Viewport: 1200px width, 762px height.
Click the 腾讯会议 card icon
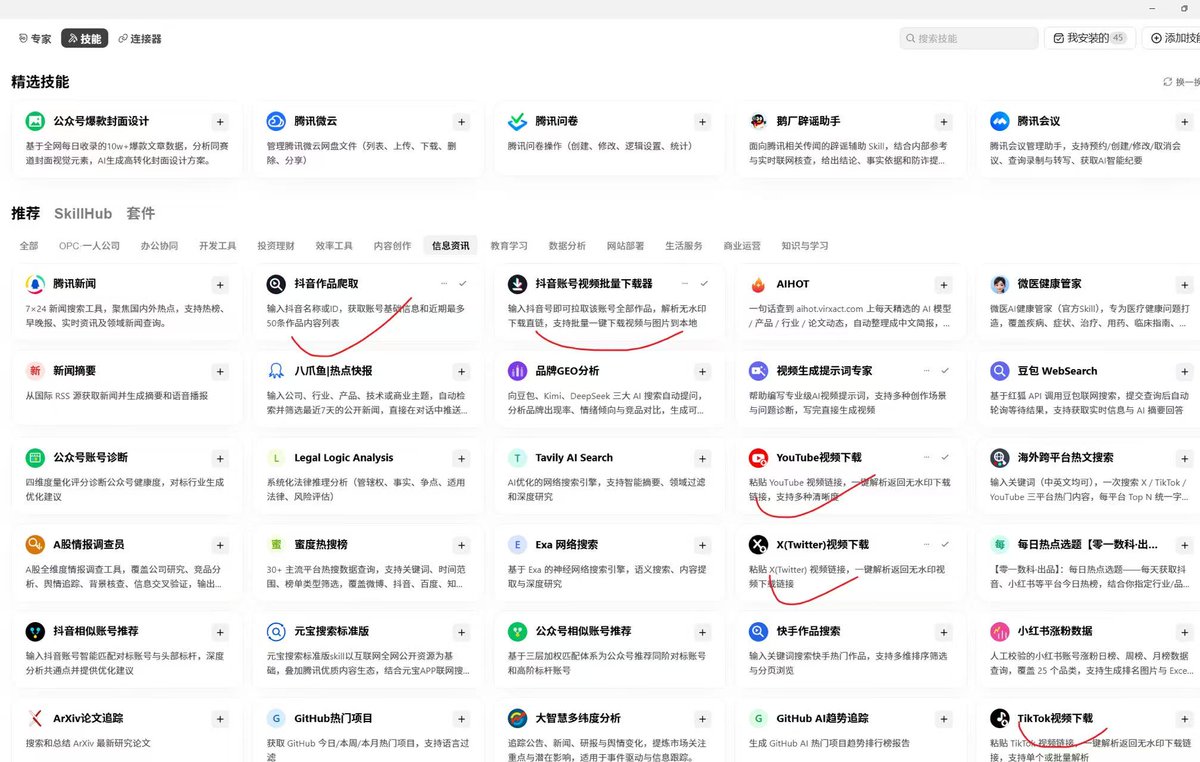click(x=999, y=121)
